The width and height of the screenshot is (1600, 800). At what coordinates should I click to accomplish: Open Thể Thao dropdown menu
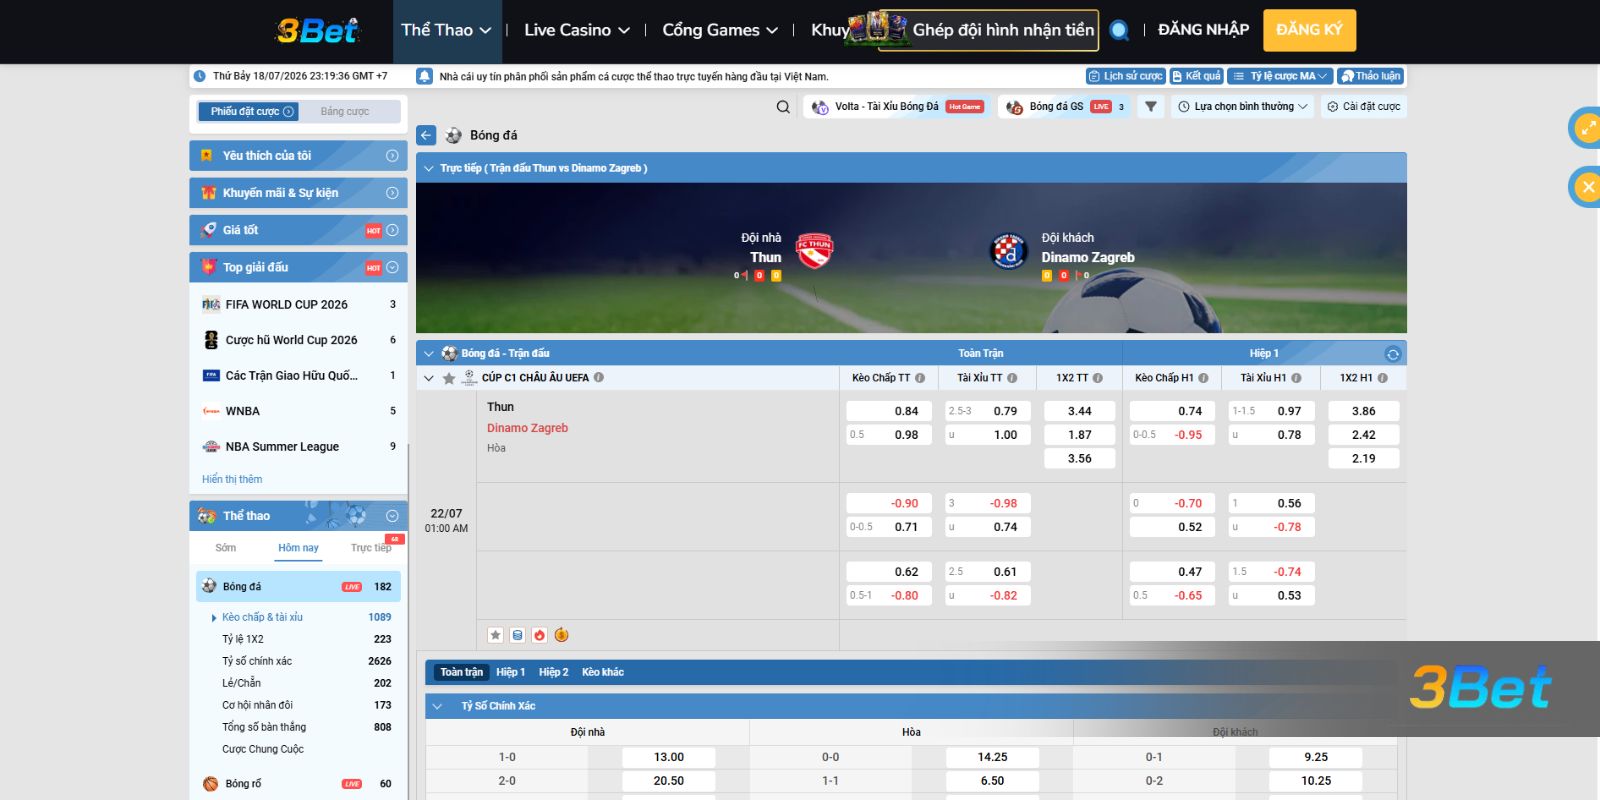coord(446,30)
